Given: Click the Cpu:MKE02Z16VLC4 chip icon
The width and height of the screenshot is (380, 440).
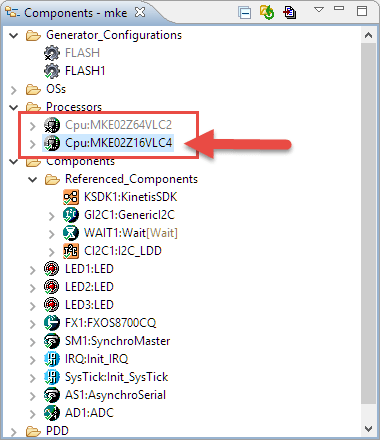Looking at the screenshot, I should 52,143.
